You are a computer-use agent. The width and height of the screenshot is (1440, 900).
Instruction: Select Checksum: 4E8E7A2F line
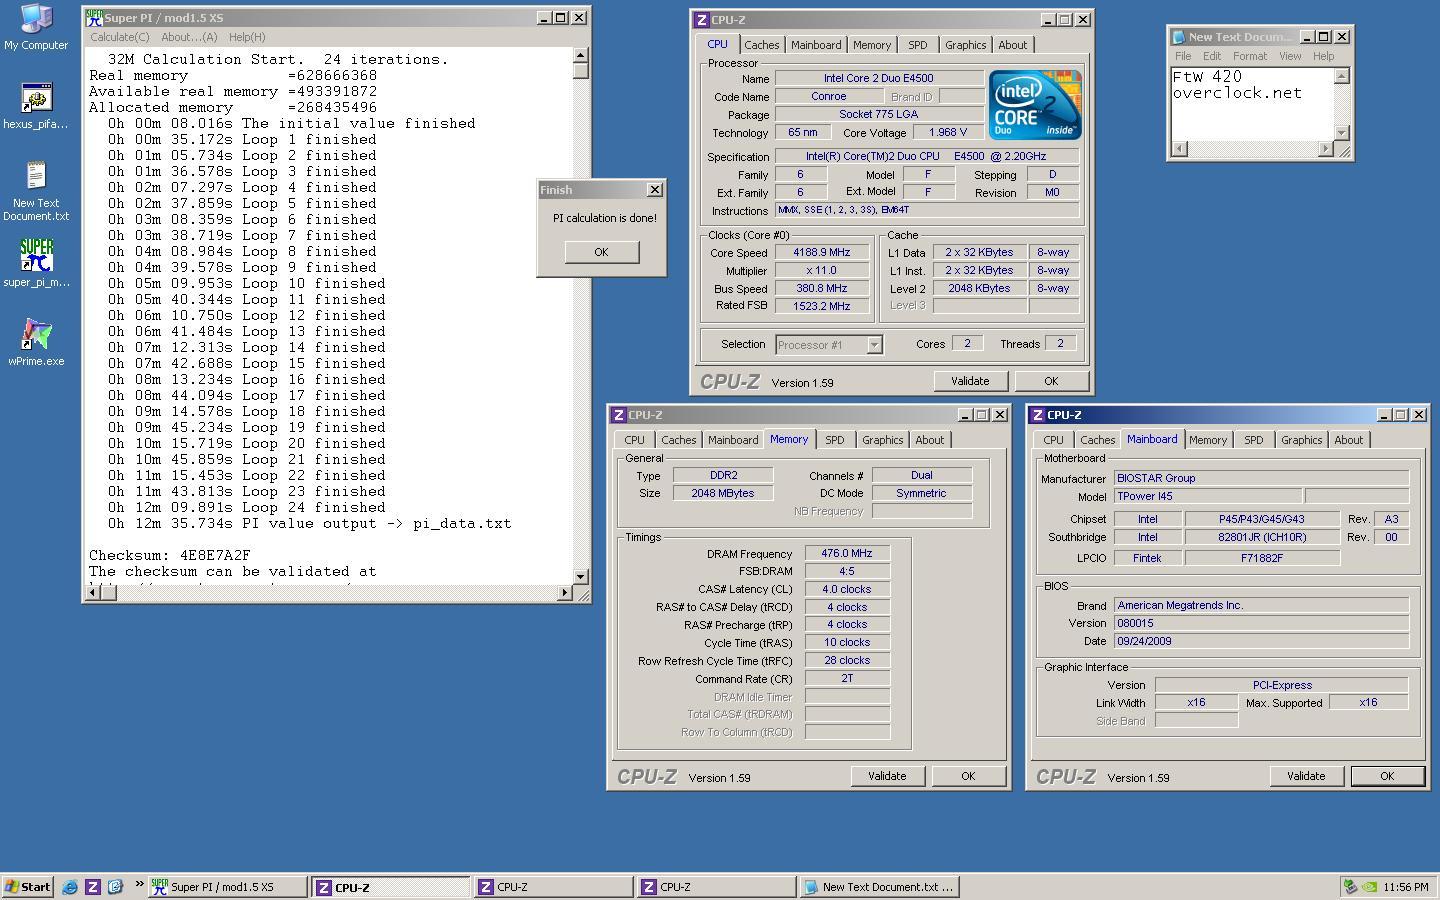pyautogui.click(x=170, y=555)
